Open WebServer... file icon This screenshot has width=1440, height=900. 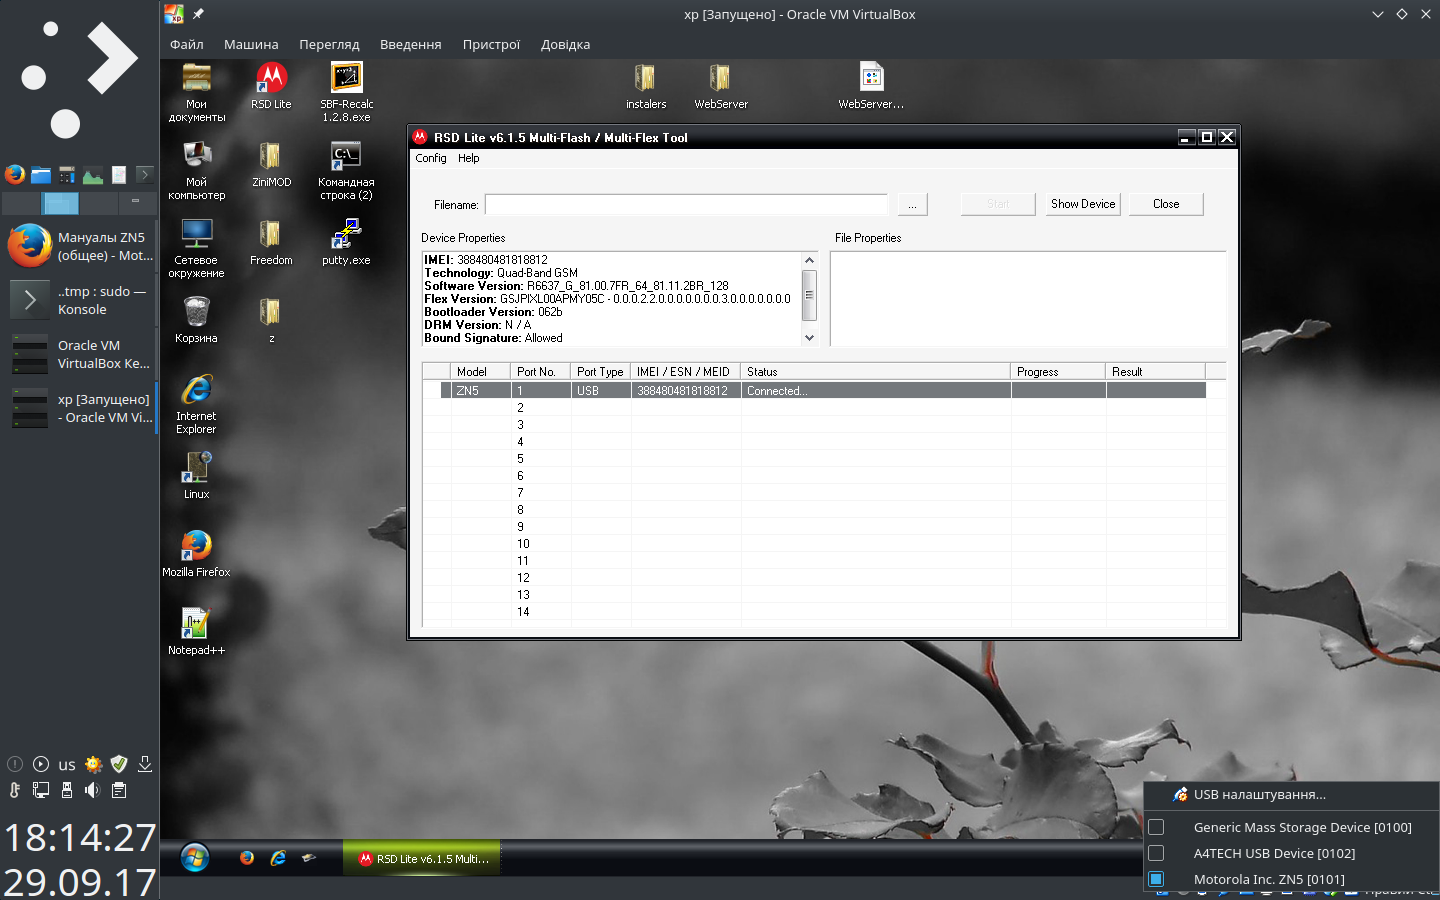[x=871, y=86]
